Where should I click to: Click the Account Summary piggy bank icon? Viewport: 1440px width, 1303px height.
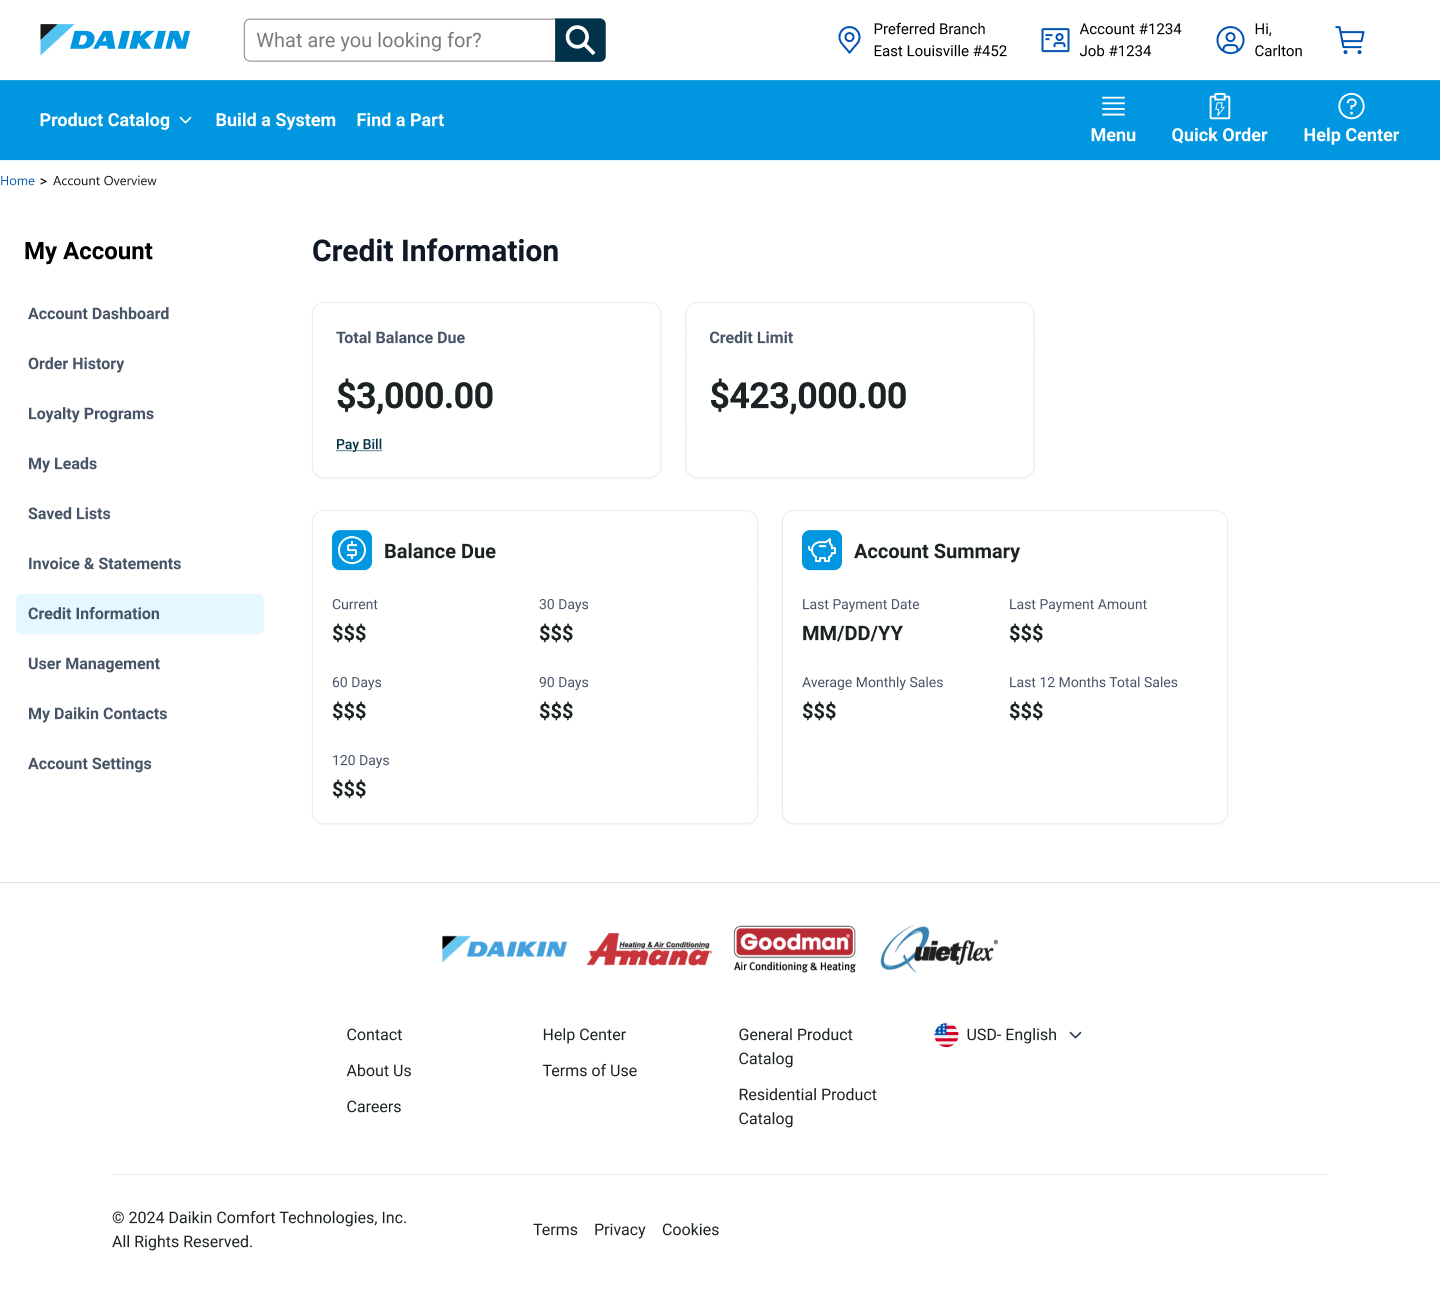822,550
